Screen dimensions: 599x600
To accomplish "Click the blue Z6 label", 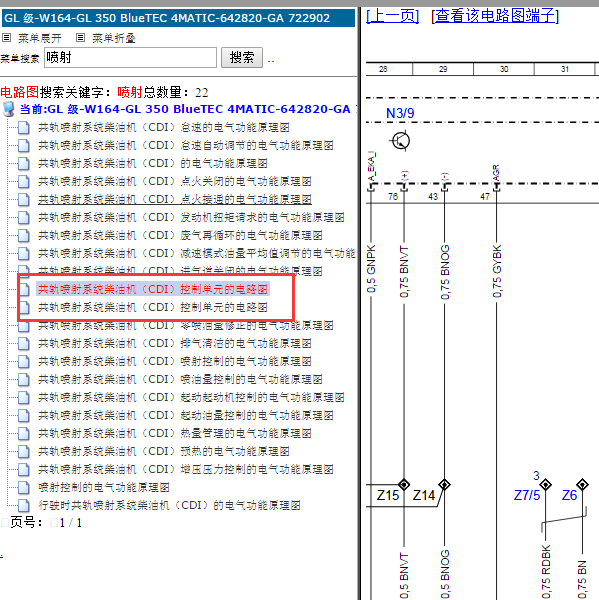I will (x=569, y=496).
